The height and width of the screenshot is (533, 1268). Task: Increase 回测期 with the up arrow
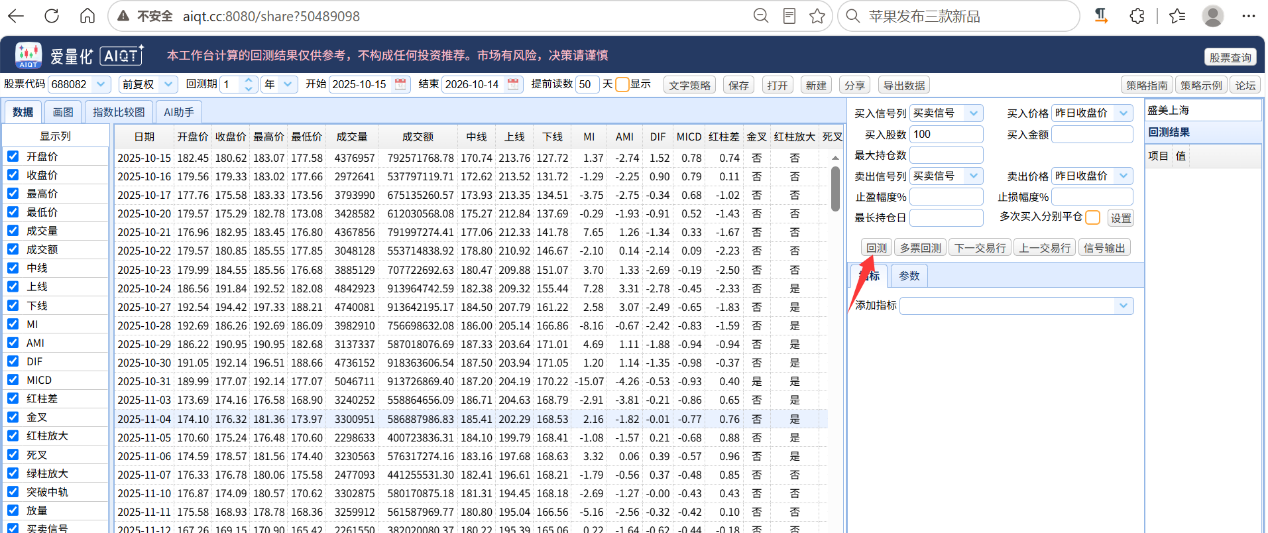tap(249, 81)
